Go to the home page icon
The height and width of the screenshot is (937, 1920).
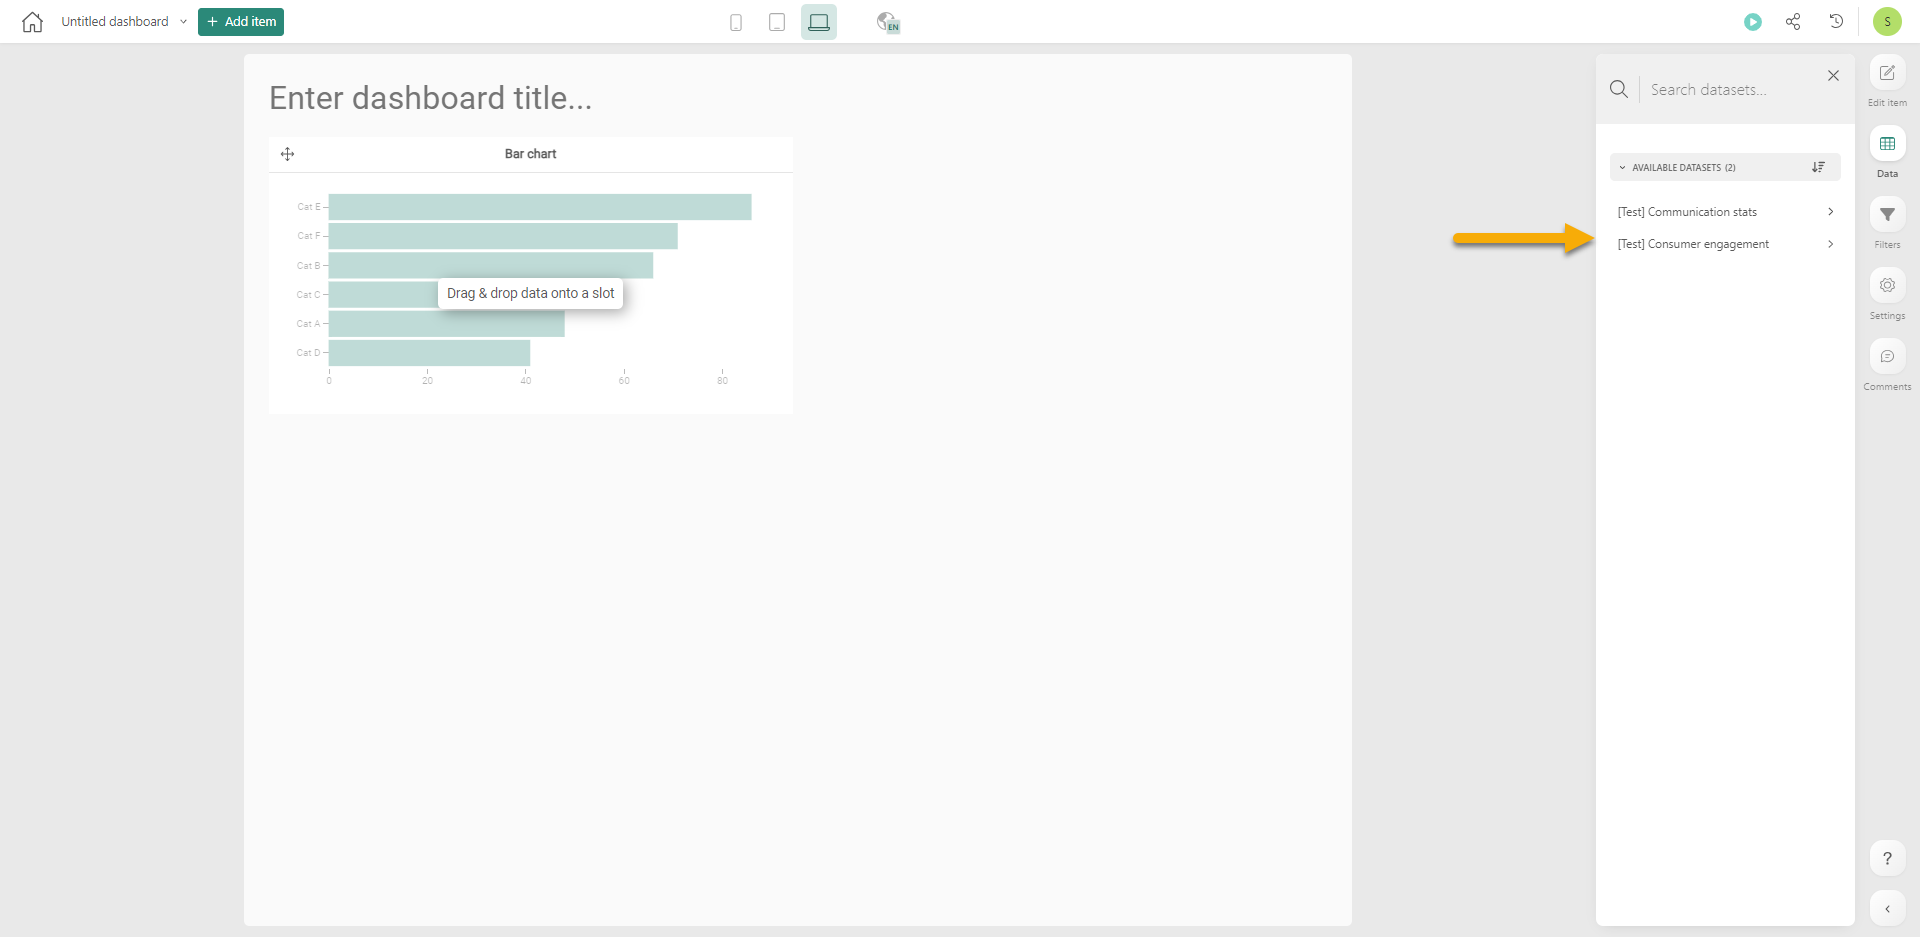[32, 22]
